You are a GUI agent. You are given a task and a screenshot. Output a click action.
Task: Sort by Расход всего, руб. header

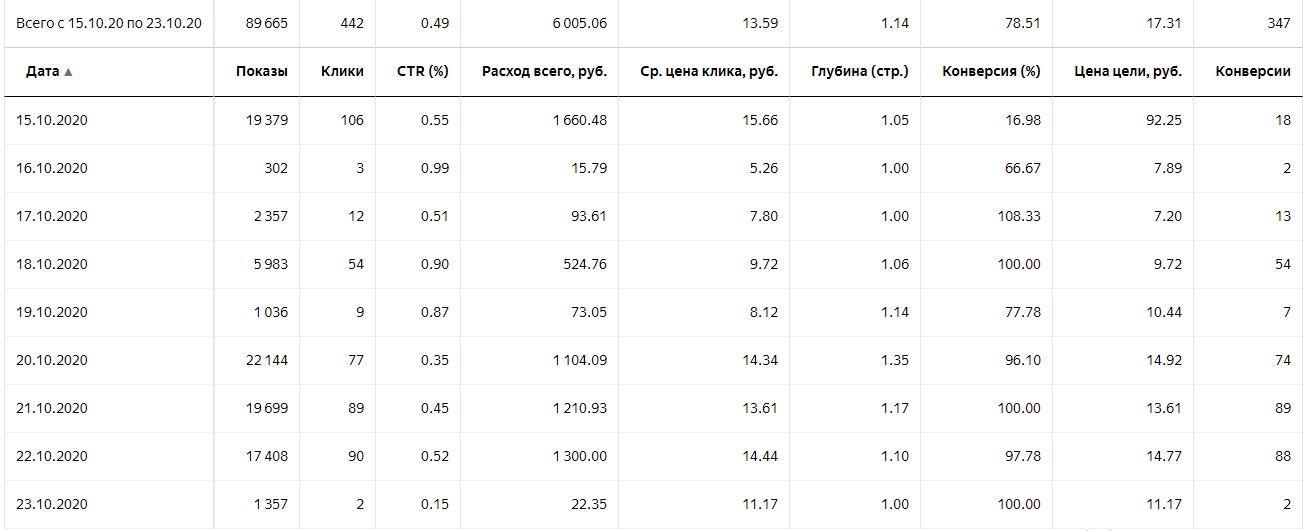(543, 72)
